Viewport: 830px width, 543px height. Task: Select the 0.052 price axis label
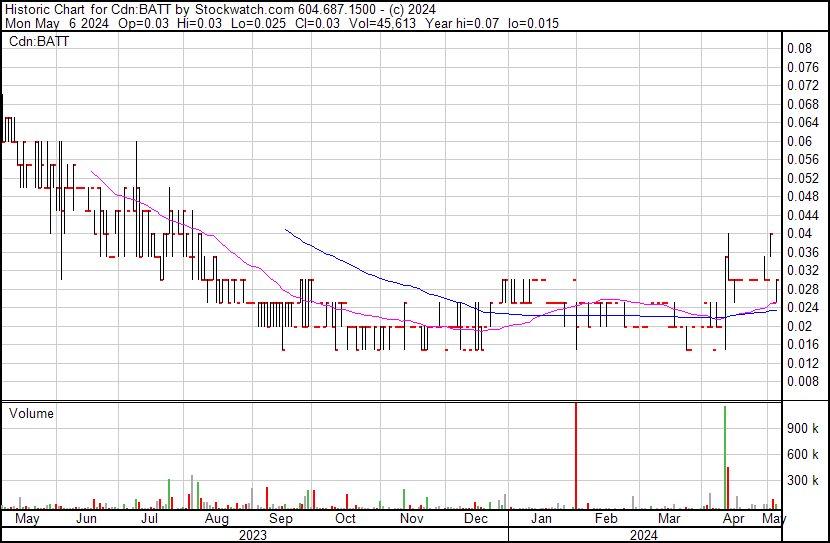click(x=803, y=178)
